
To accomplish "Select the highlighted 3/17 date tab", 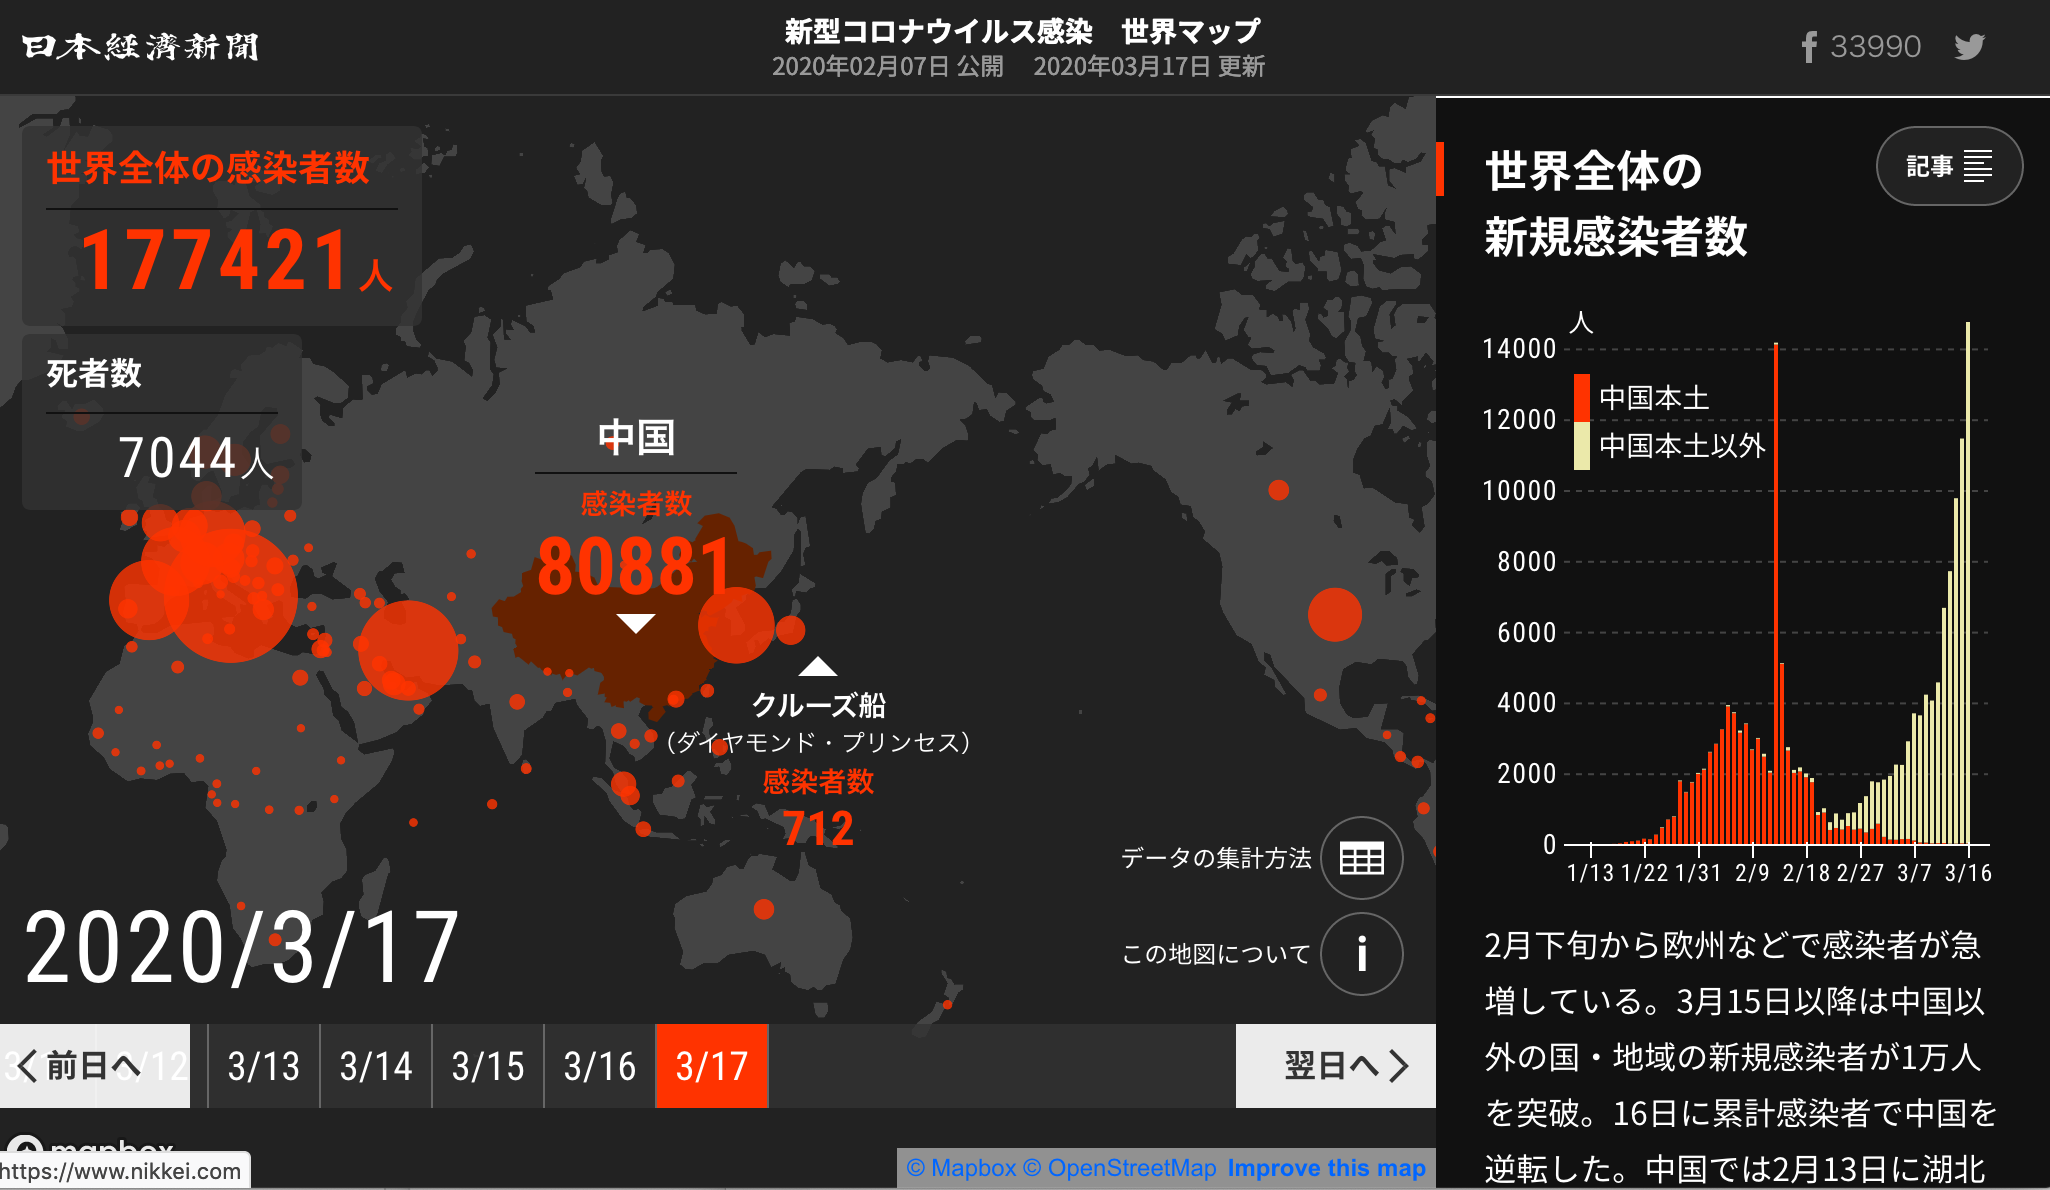I will 712,1066.
